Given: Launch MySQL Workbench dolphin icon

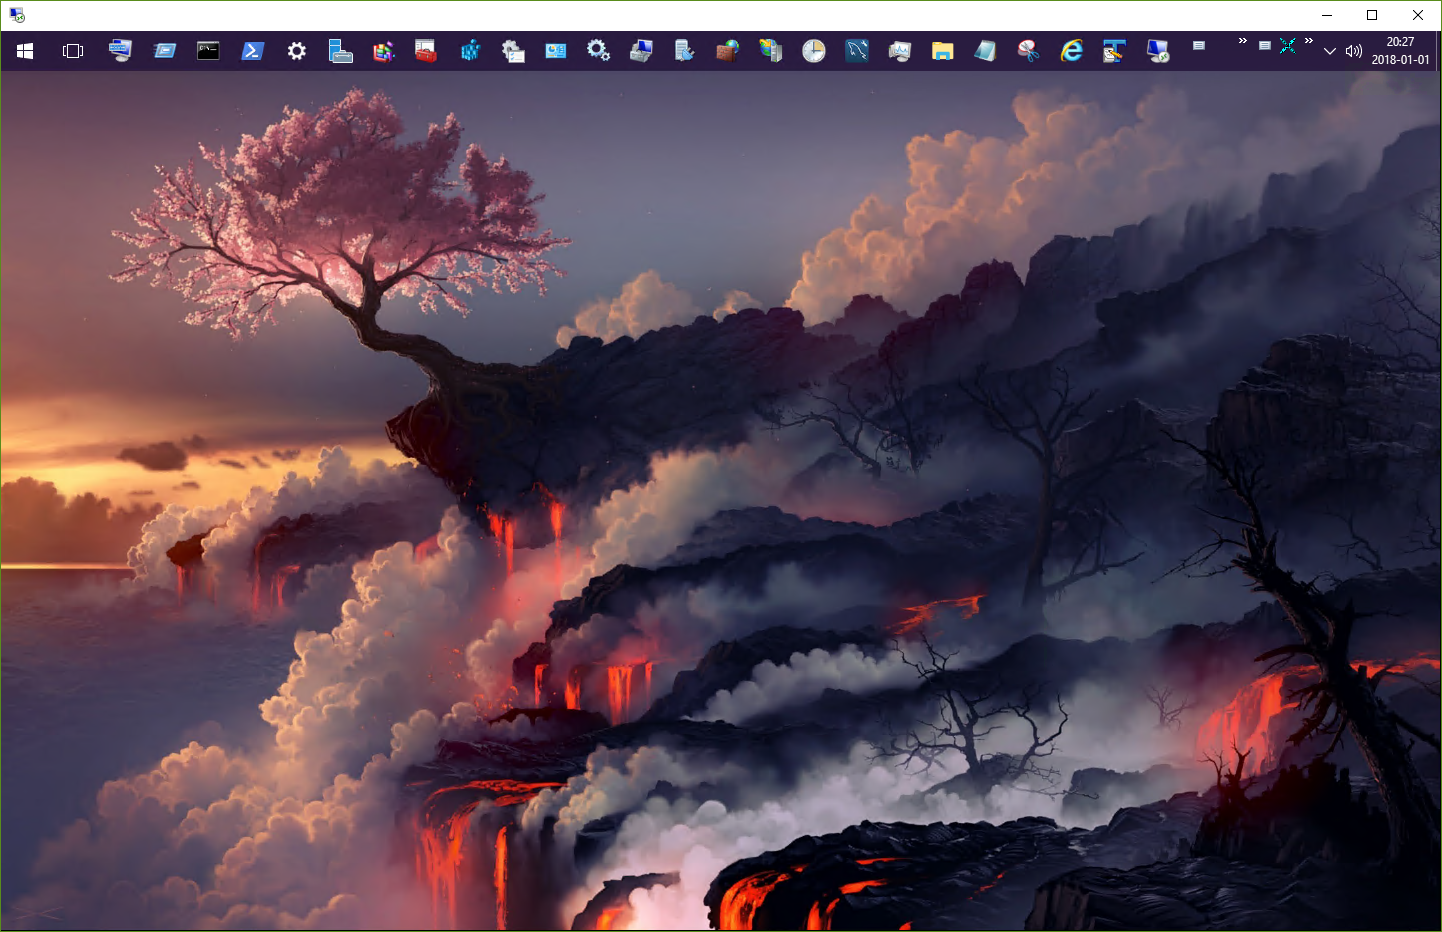Looking at the screenshot, I should [857, 51].
